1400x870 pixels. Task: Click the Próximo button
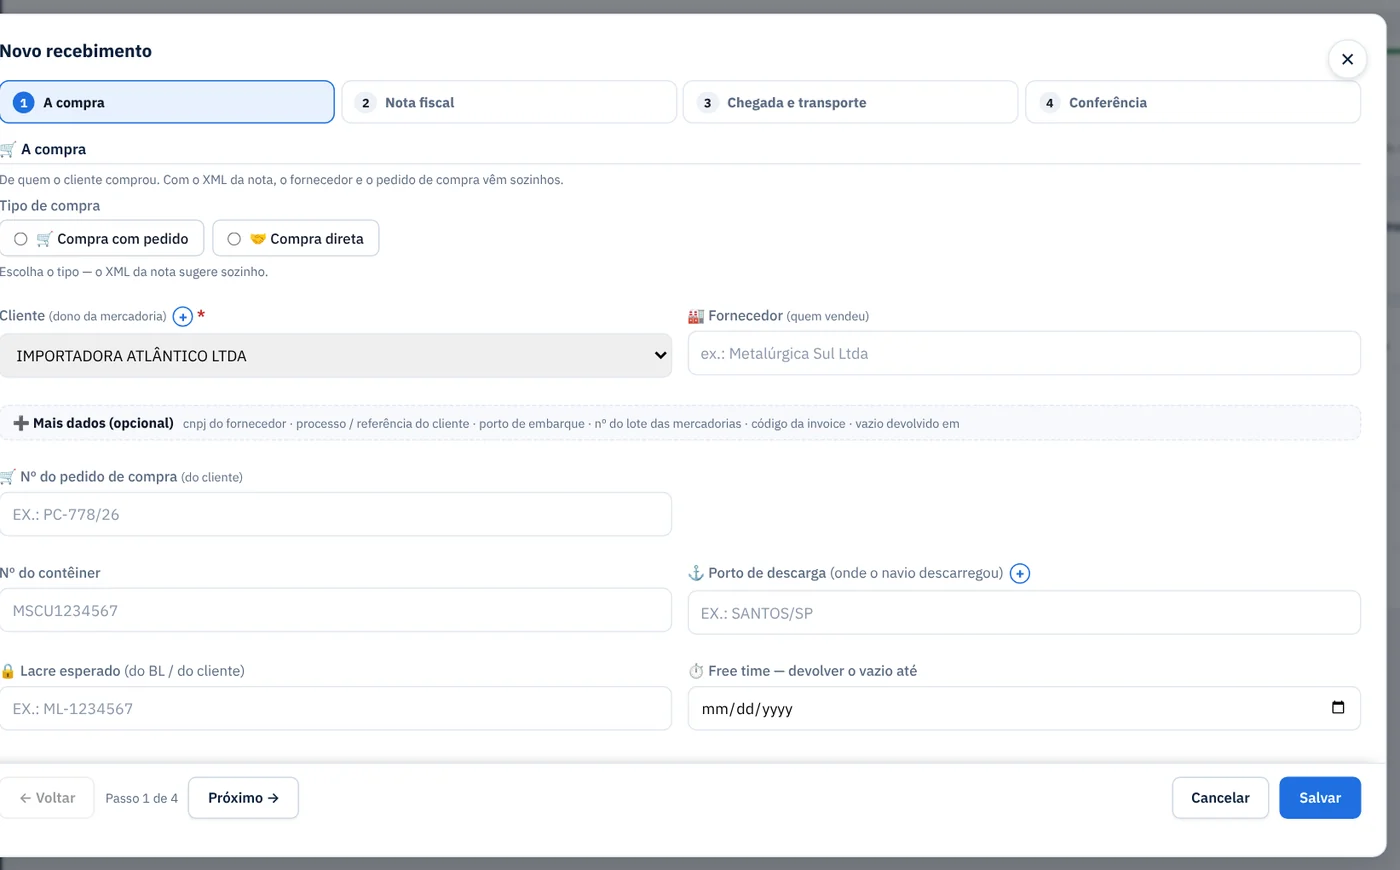coord(243,798)
